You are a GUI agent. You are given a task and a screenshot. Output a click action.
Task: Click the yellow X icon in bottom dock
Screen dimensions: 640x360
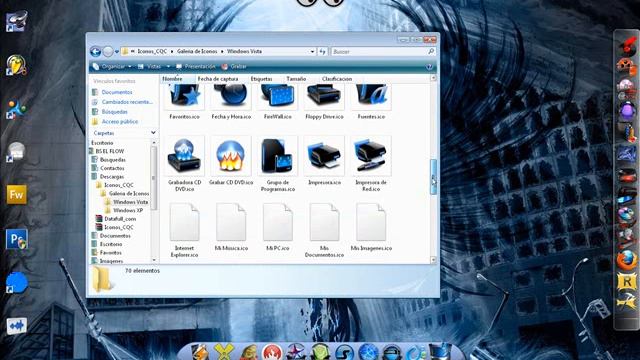(x=224, y=352)
